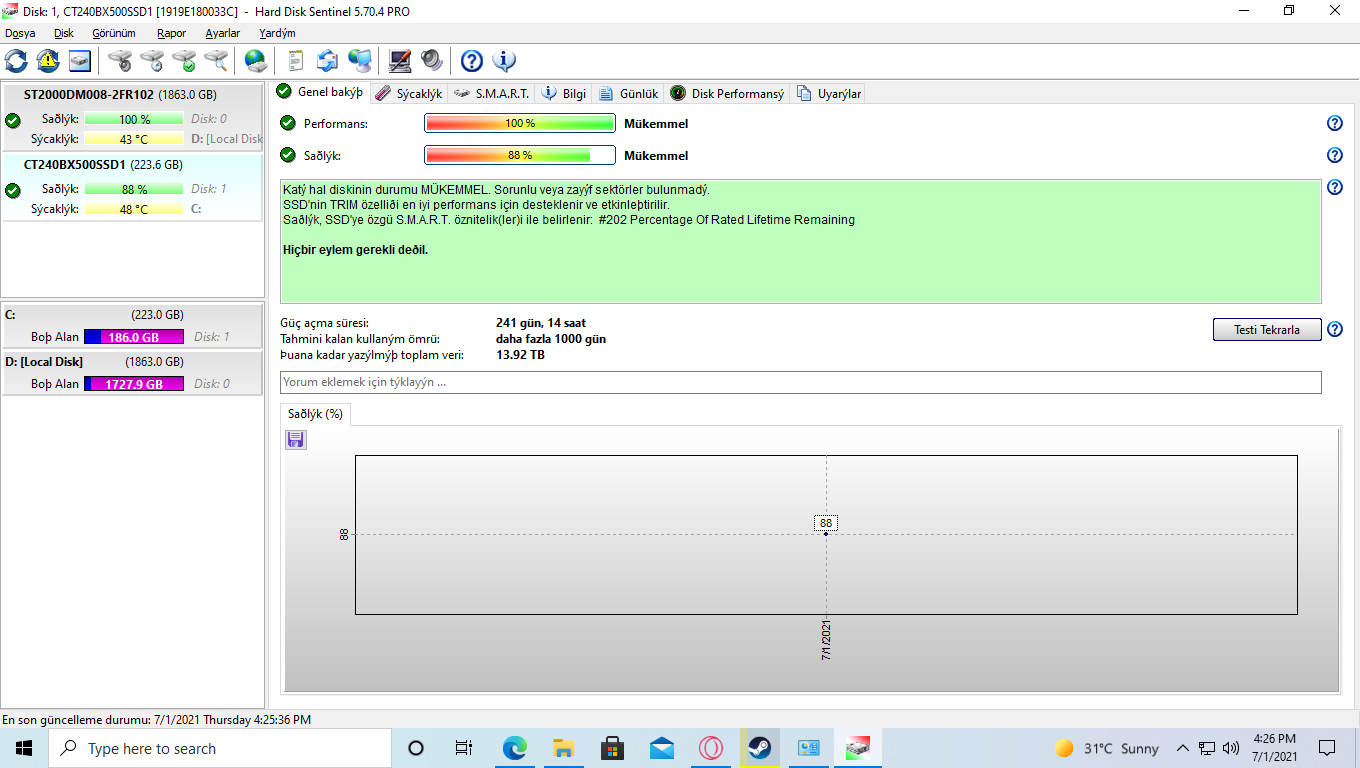Click the Performans 100 % bar
This screenshot has height=768, width=1360.
[x=520, y=123]
